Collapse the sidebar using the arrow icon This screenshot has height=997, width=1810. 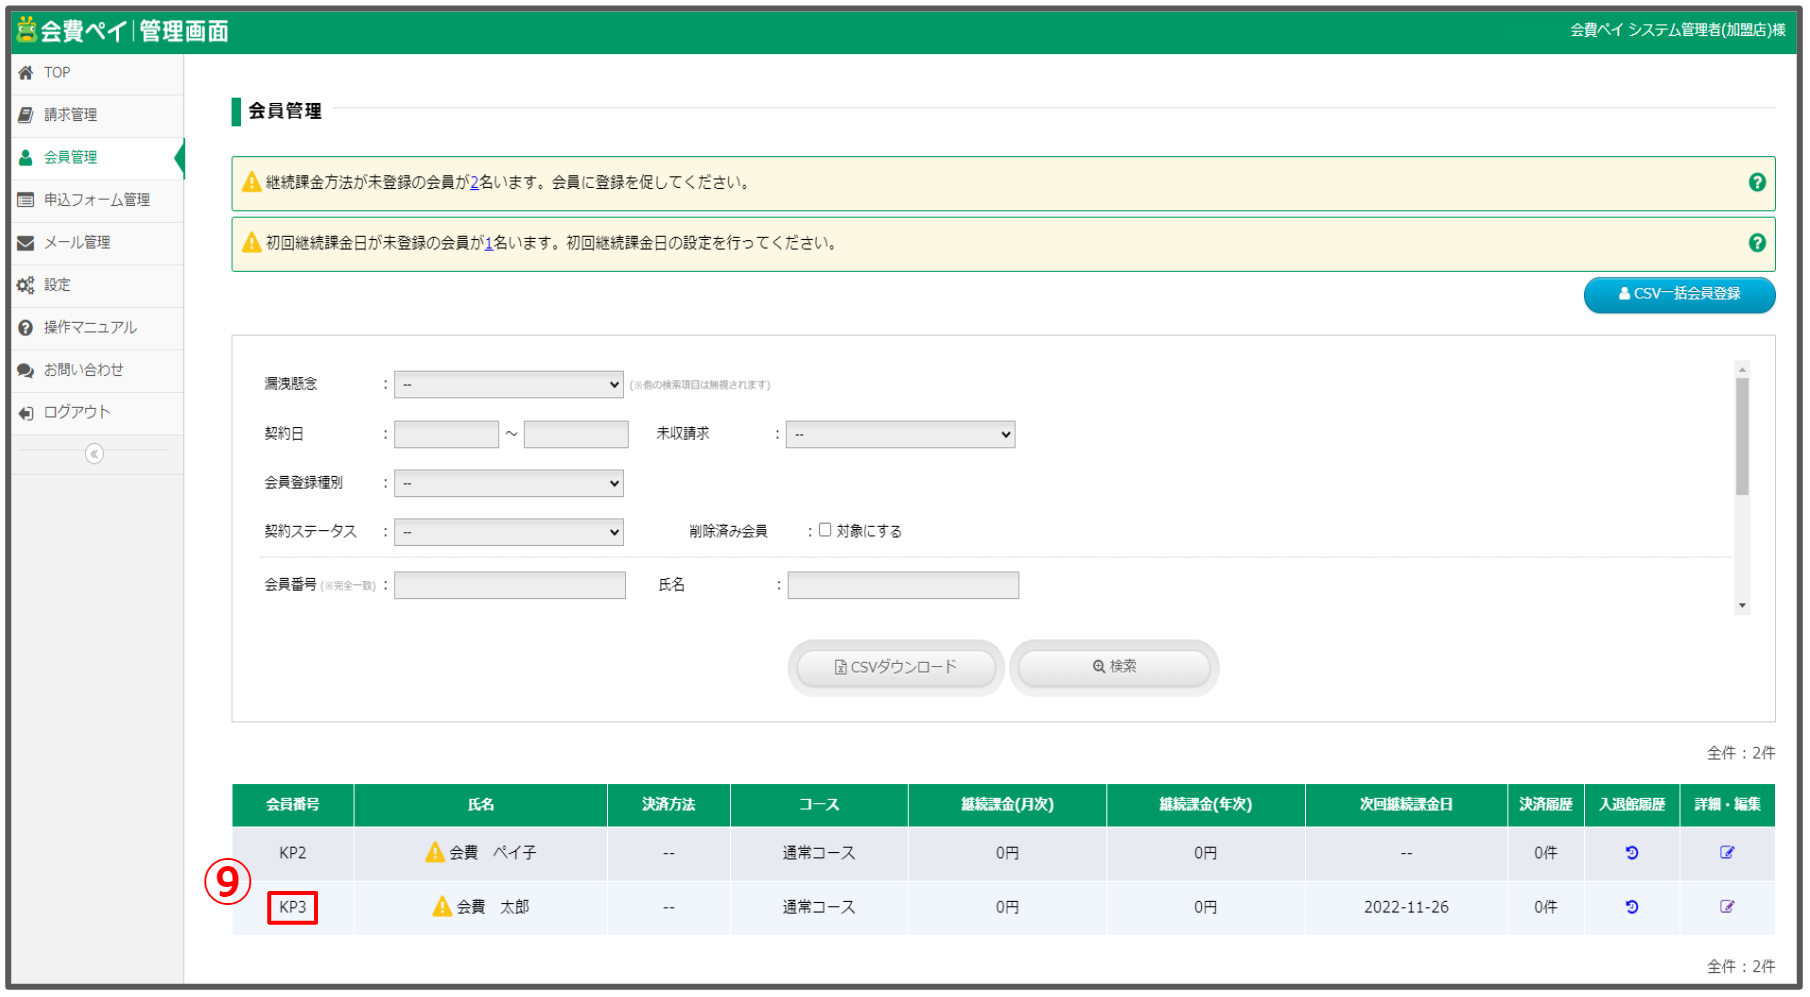click(94, 454)
